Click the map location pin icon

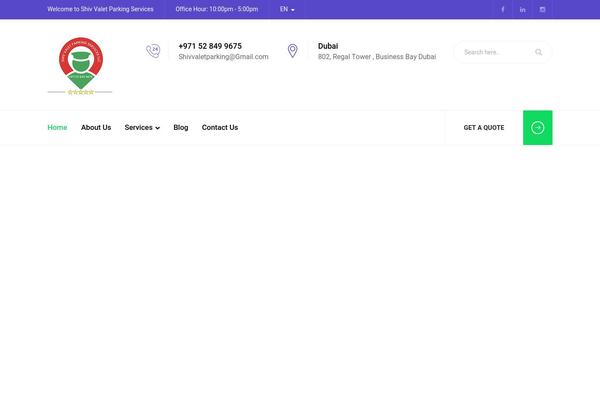(292, 51)
